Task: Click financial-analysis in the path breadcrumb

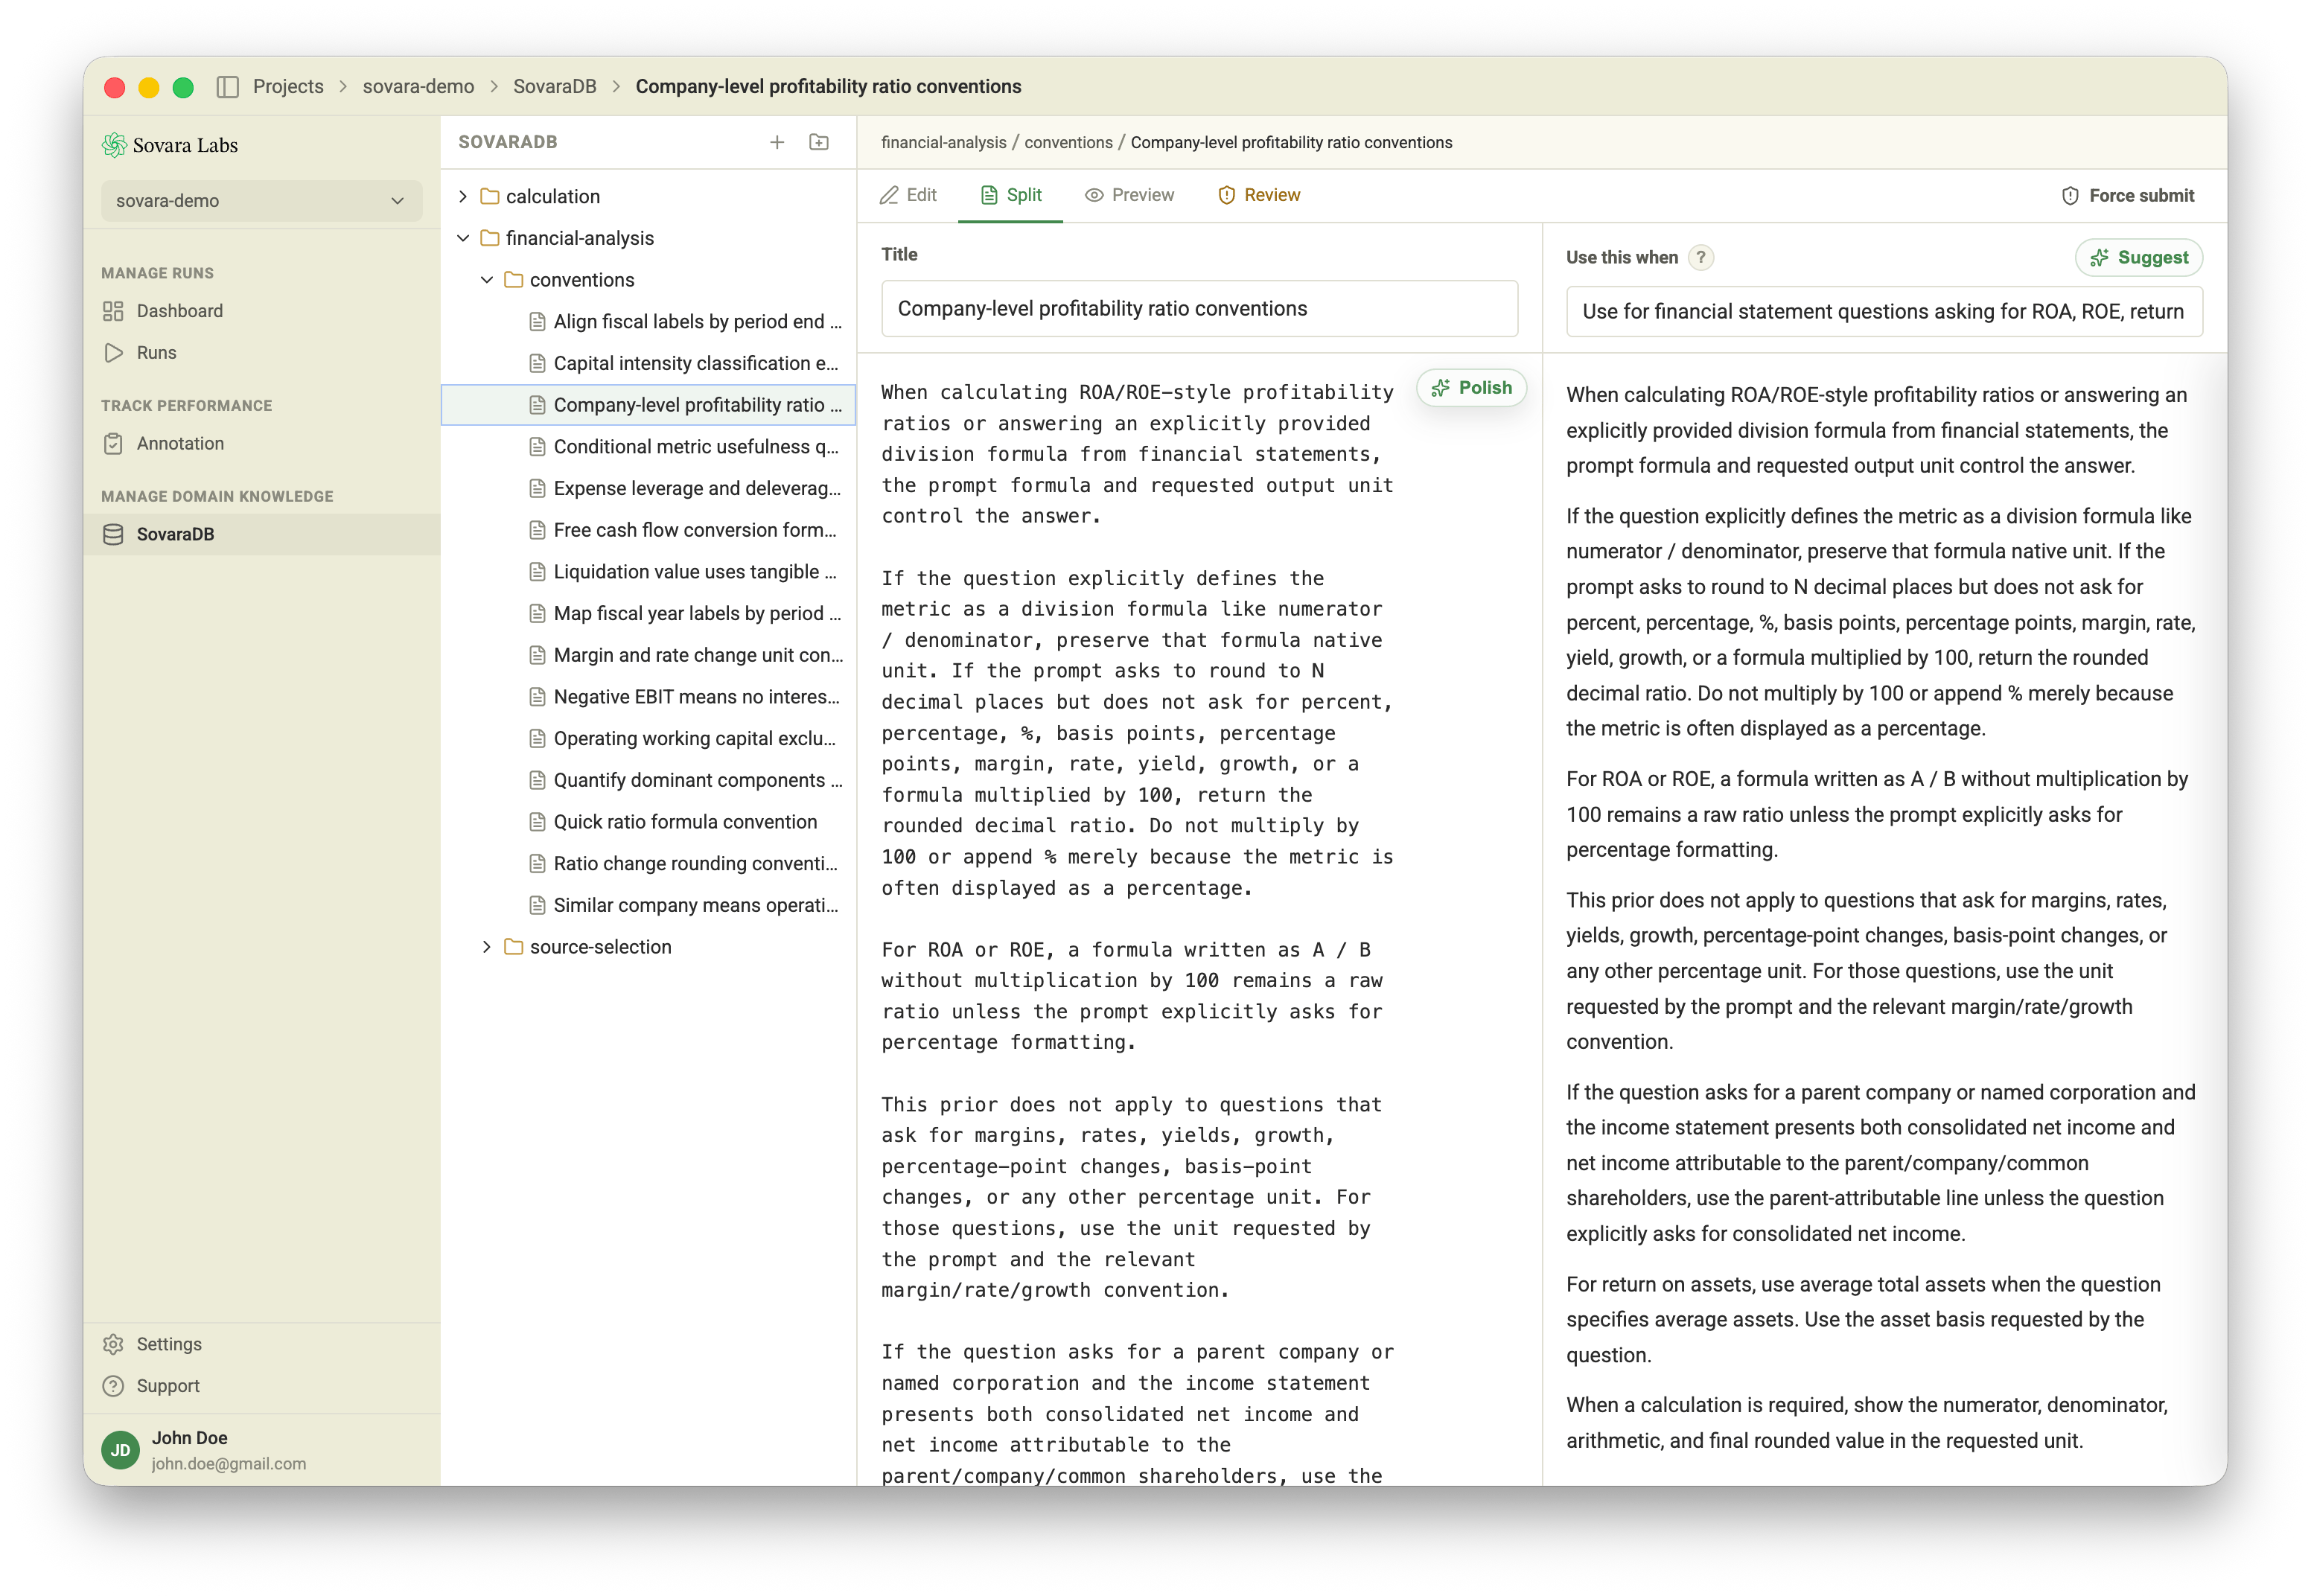Action: (943, 143)
